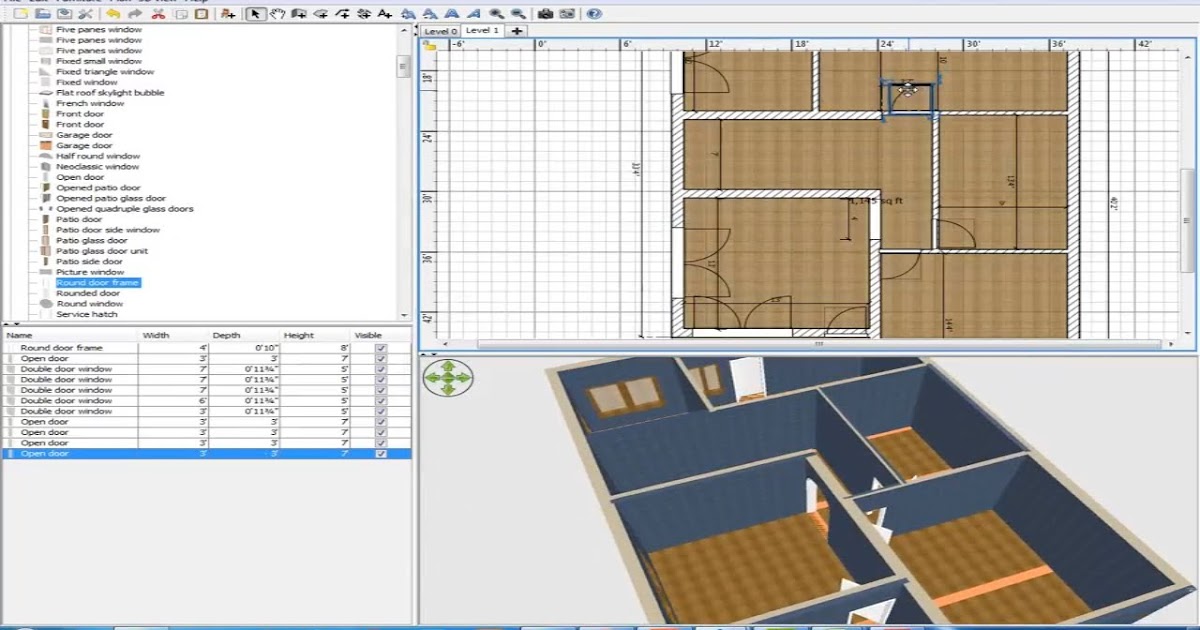1200x630 pixels.
Task: Click the Add furniture to home icon
Action: (x=229, y=14)
